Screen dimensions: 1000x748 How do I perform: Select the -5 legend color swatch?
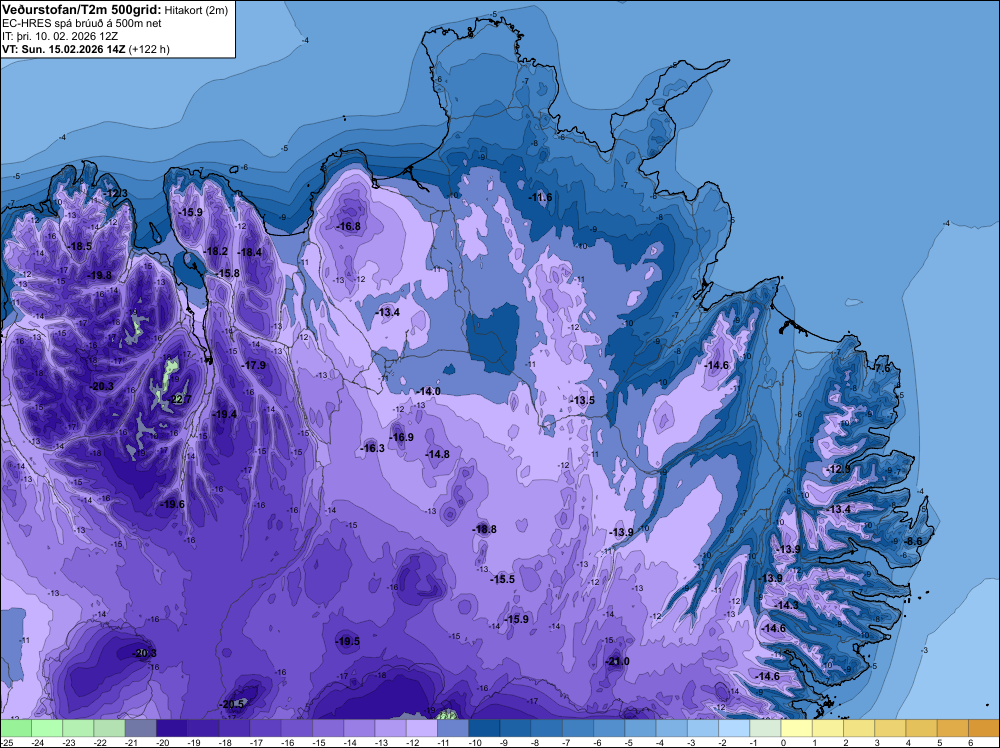pos(640,728)
